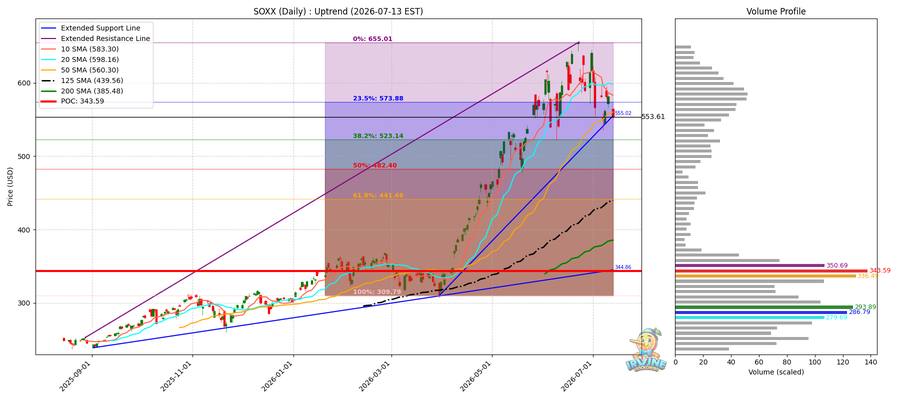Click the orange volume profile bar
The height and width of the screenshot is (400, 900).
point(766,275)
